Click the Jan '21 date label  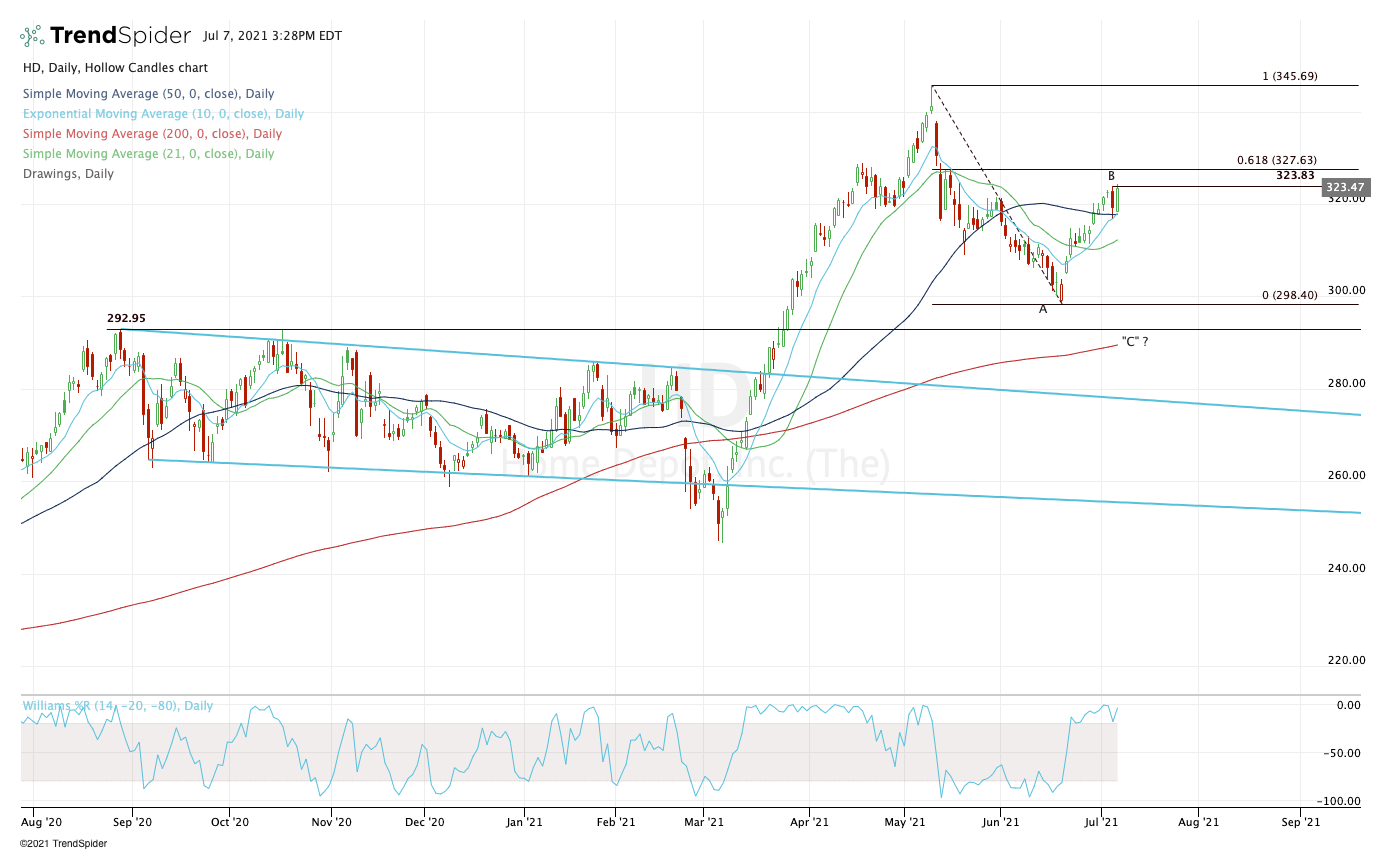point(523,822)
